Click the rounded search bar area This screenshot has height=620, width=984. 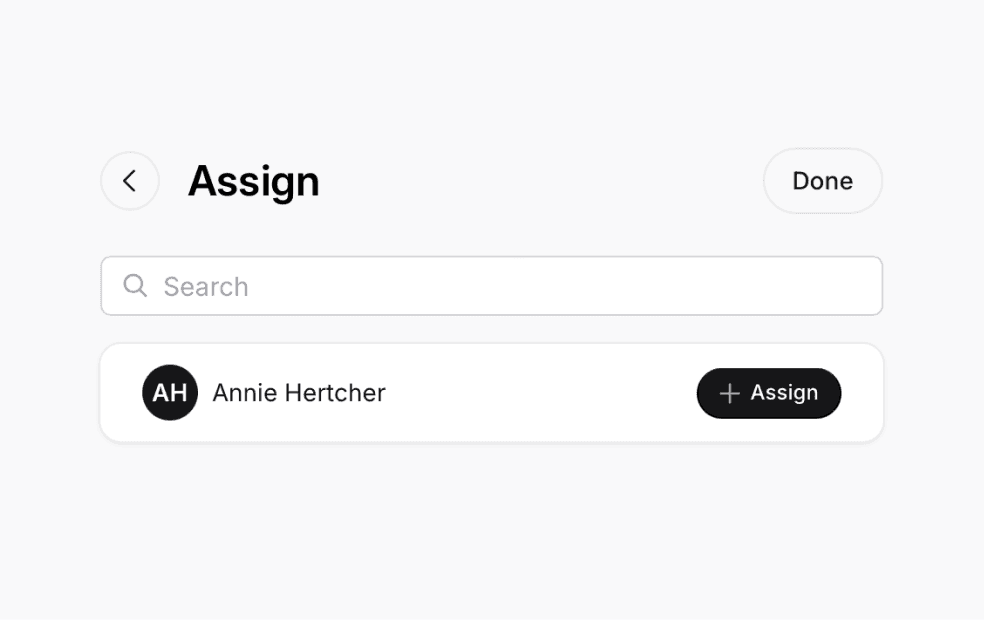point(491,286)
